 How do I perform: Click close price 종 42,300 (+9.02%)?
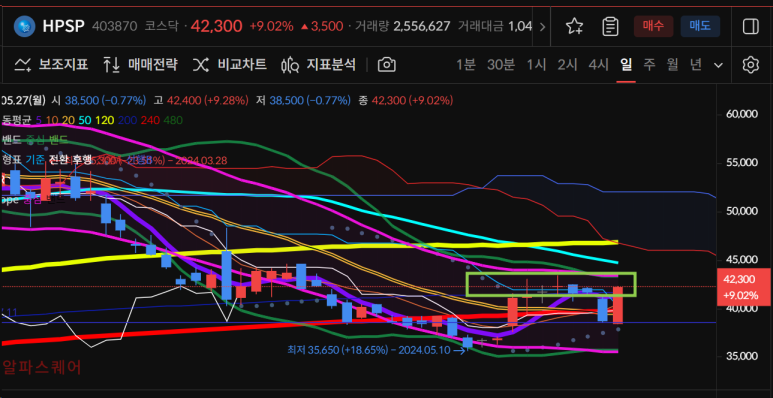click(x=405, y=101)
